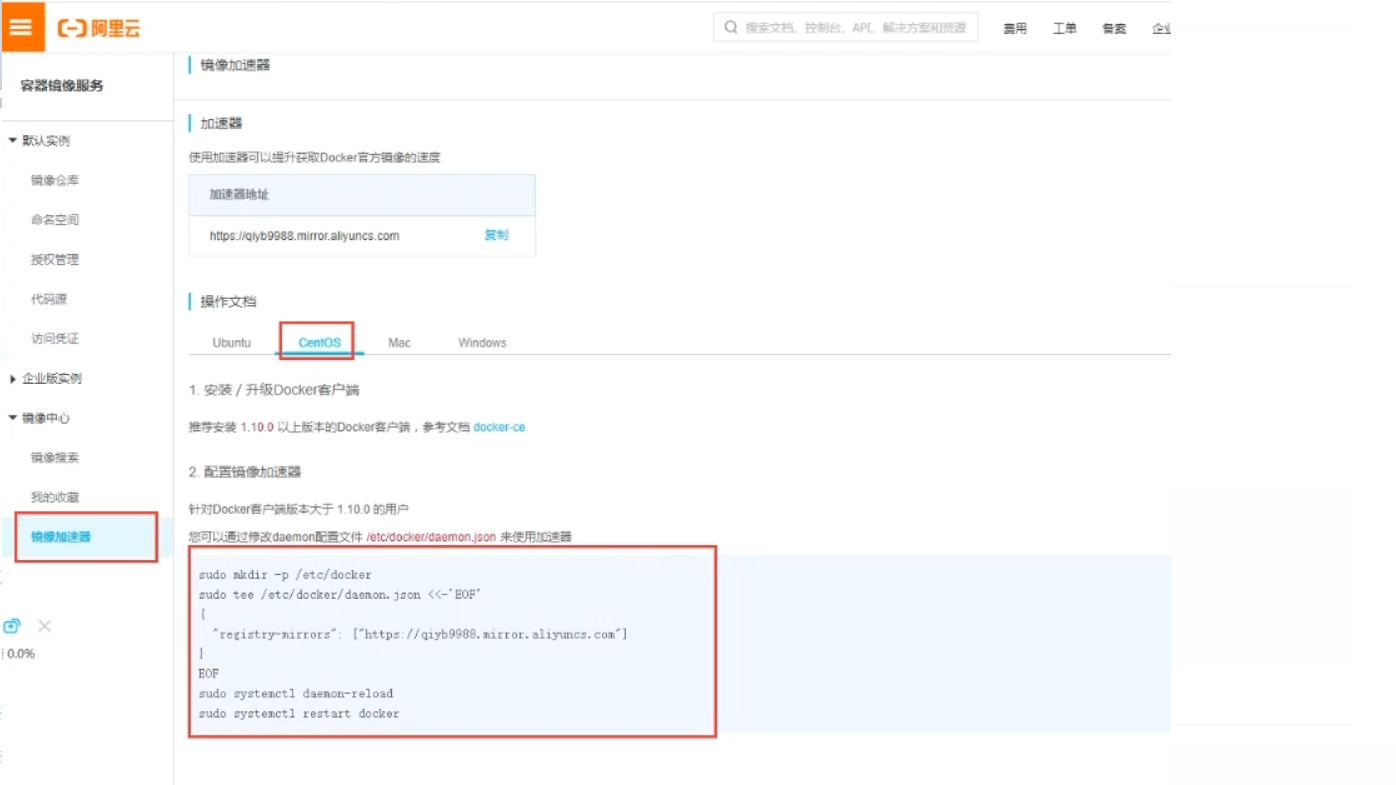The height and width of the screenshot is (785, 1396).
Task: Open 镜像搜索 in sidebar
Action: click(x=55, y=458)
